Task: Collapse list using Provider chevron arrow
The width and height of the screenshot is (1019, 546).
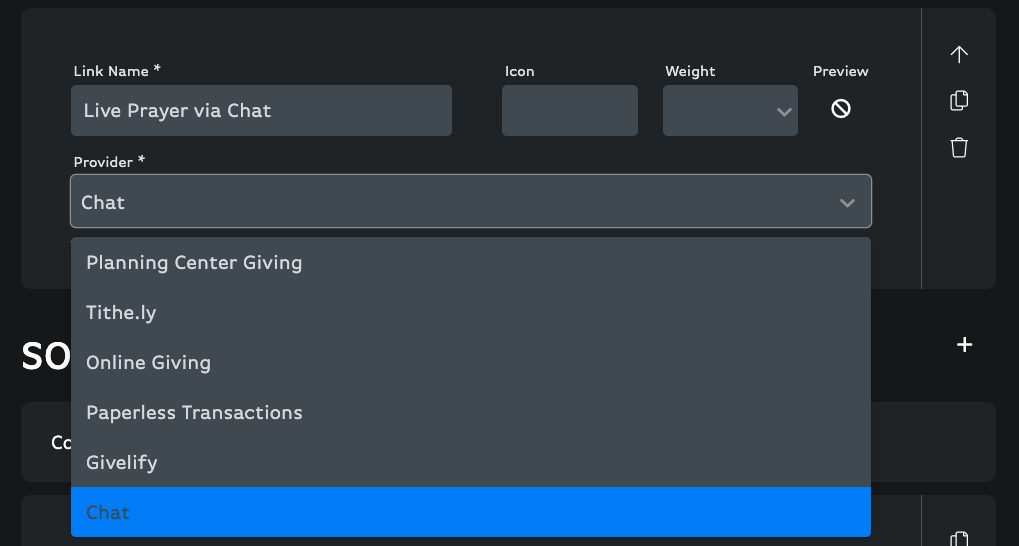Action: pyautogui.click(x=847, y=203)
